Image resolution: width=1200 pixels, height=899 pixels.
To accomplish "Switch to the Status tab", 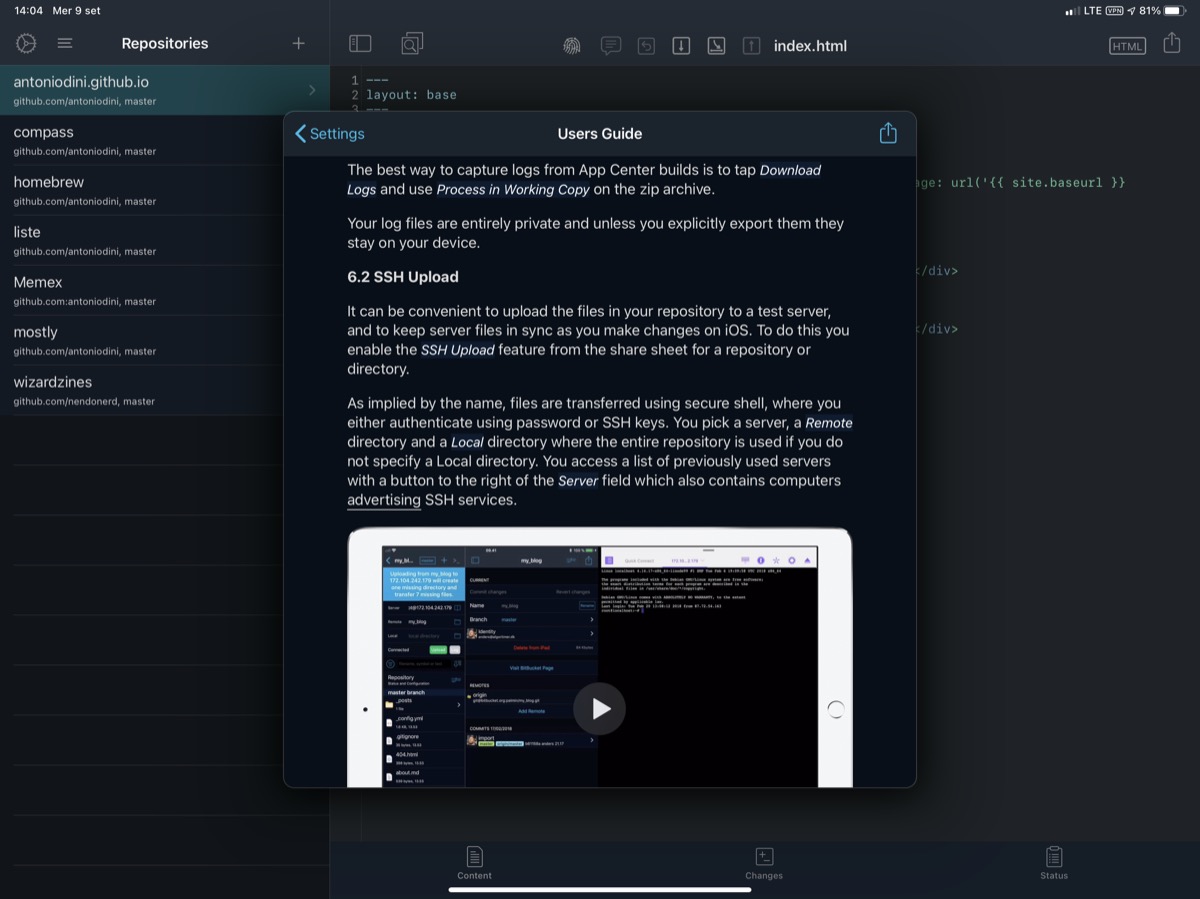I will (x=1053, y=863).
